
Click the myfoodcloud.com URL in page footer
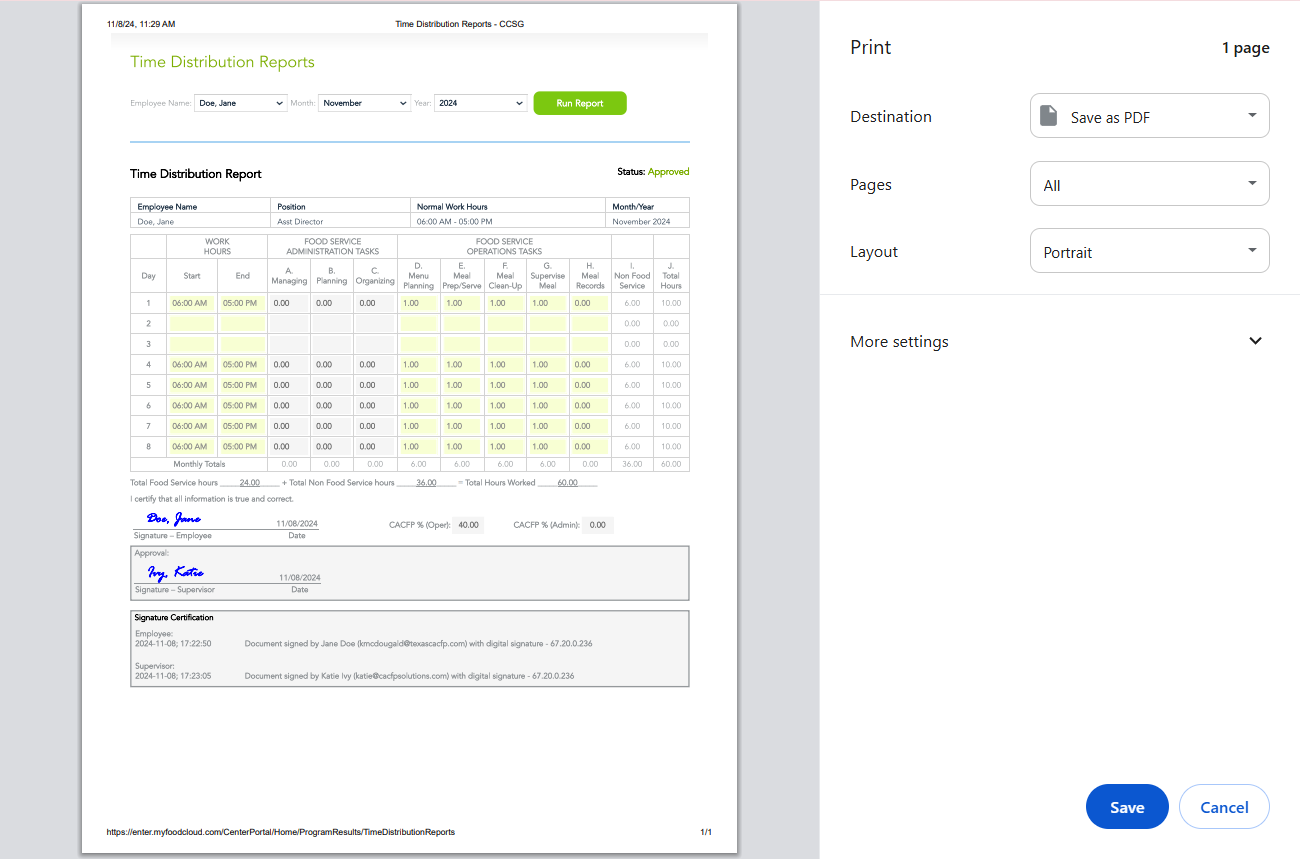281,832
